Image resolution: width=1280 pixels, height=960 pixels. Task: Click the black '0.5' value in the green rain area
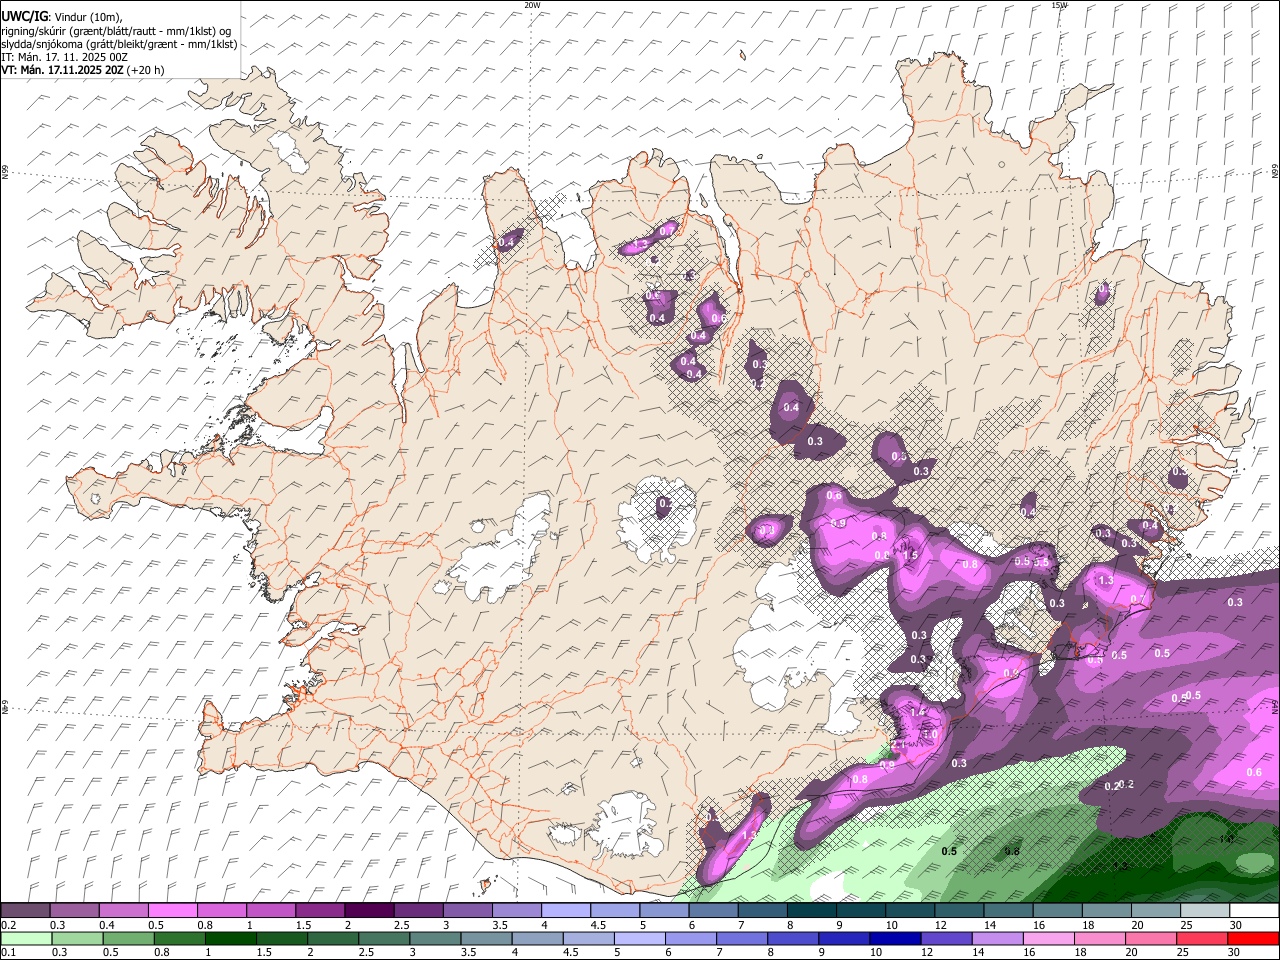(949, 851)
